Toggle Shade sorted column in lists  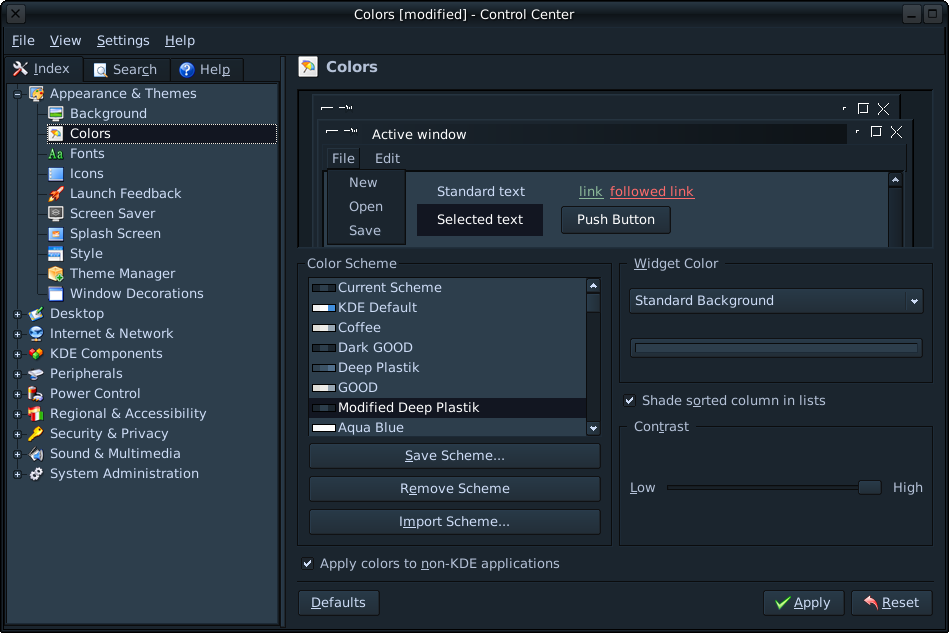pos(629,401)
